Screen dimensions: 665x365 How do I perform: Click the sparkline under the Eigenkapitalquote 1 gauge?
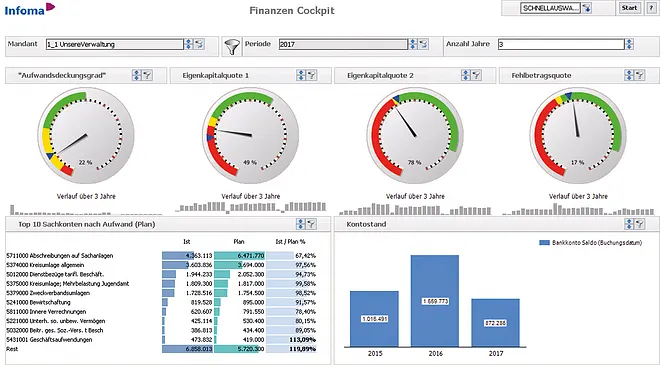pos(251,207)
